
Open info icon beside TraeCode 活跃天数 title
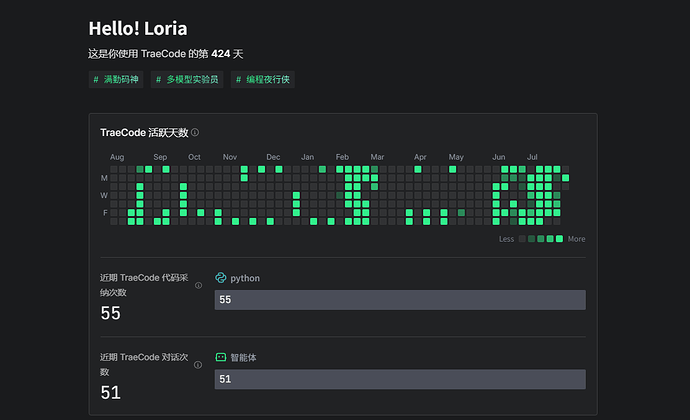(195, 132)
